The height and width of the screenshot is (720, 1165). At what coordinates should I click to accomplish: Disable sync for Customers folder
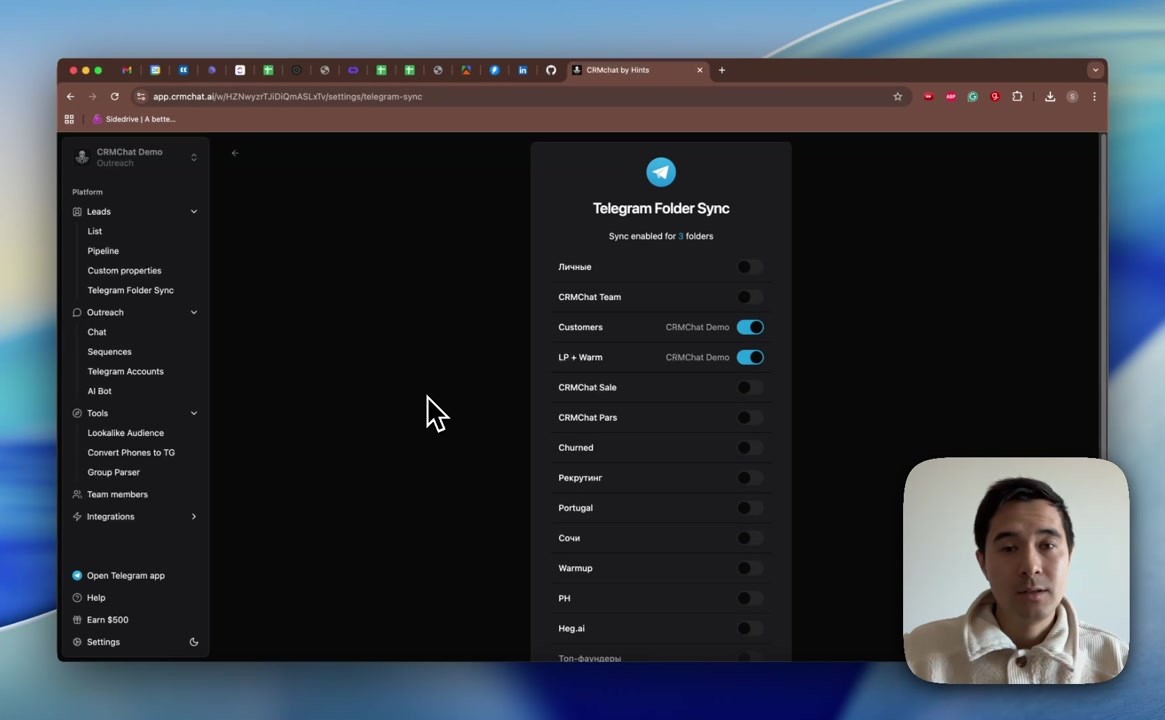750,327
